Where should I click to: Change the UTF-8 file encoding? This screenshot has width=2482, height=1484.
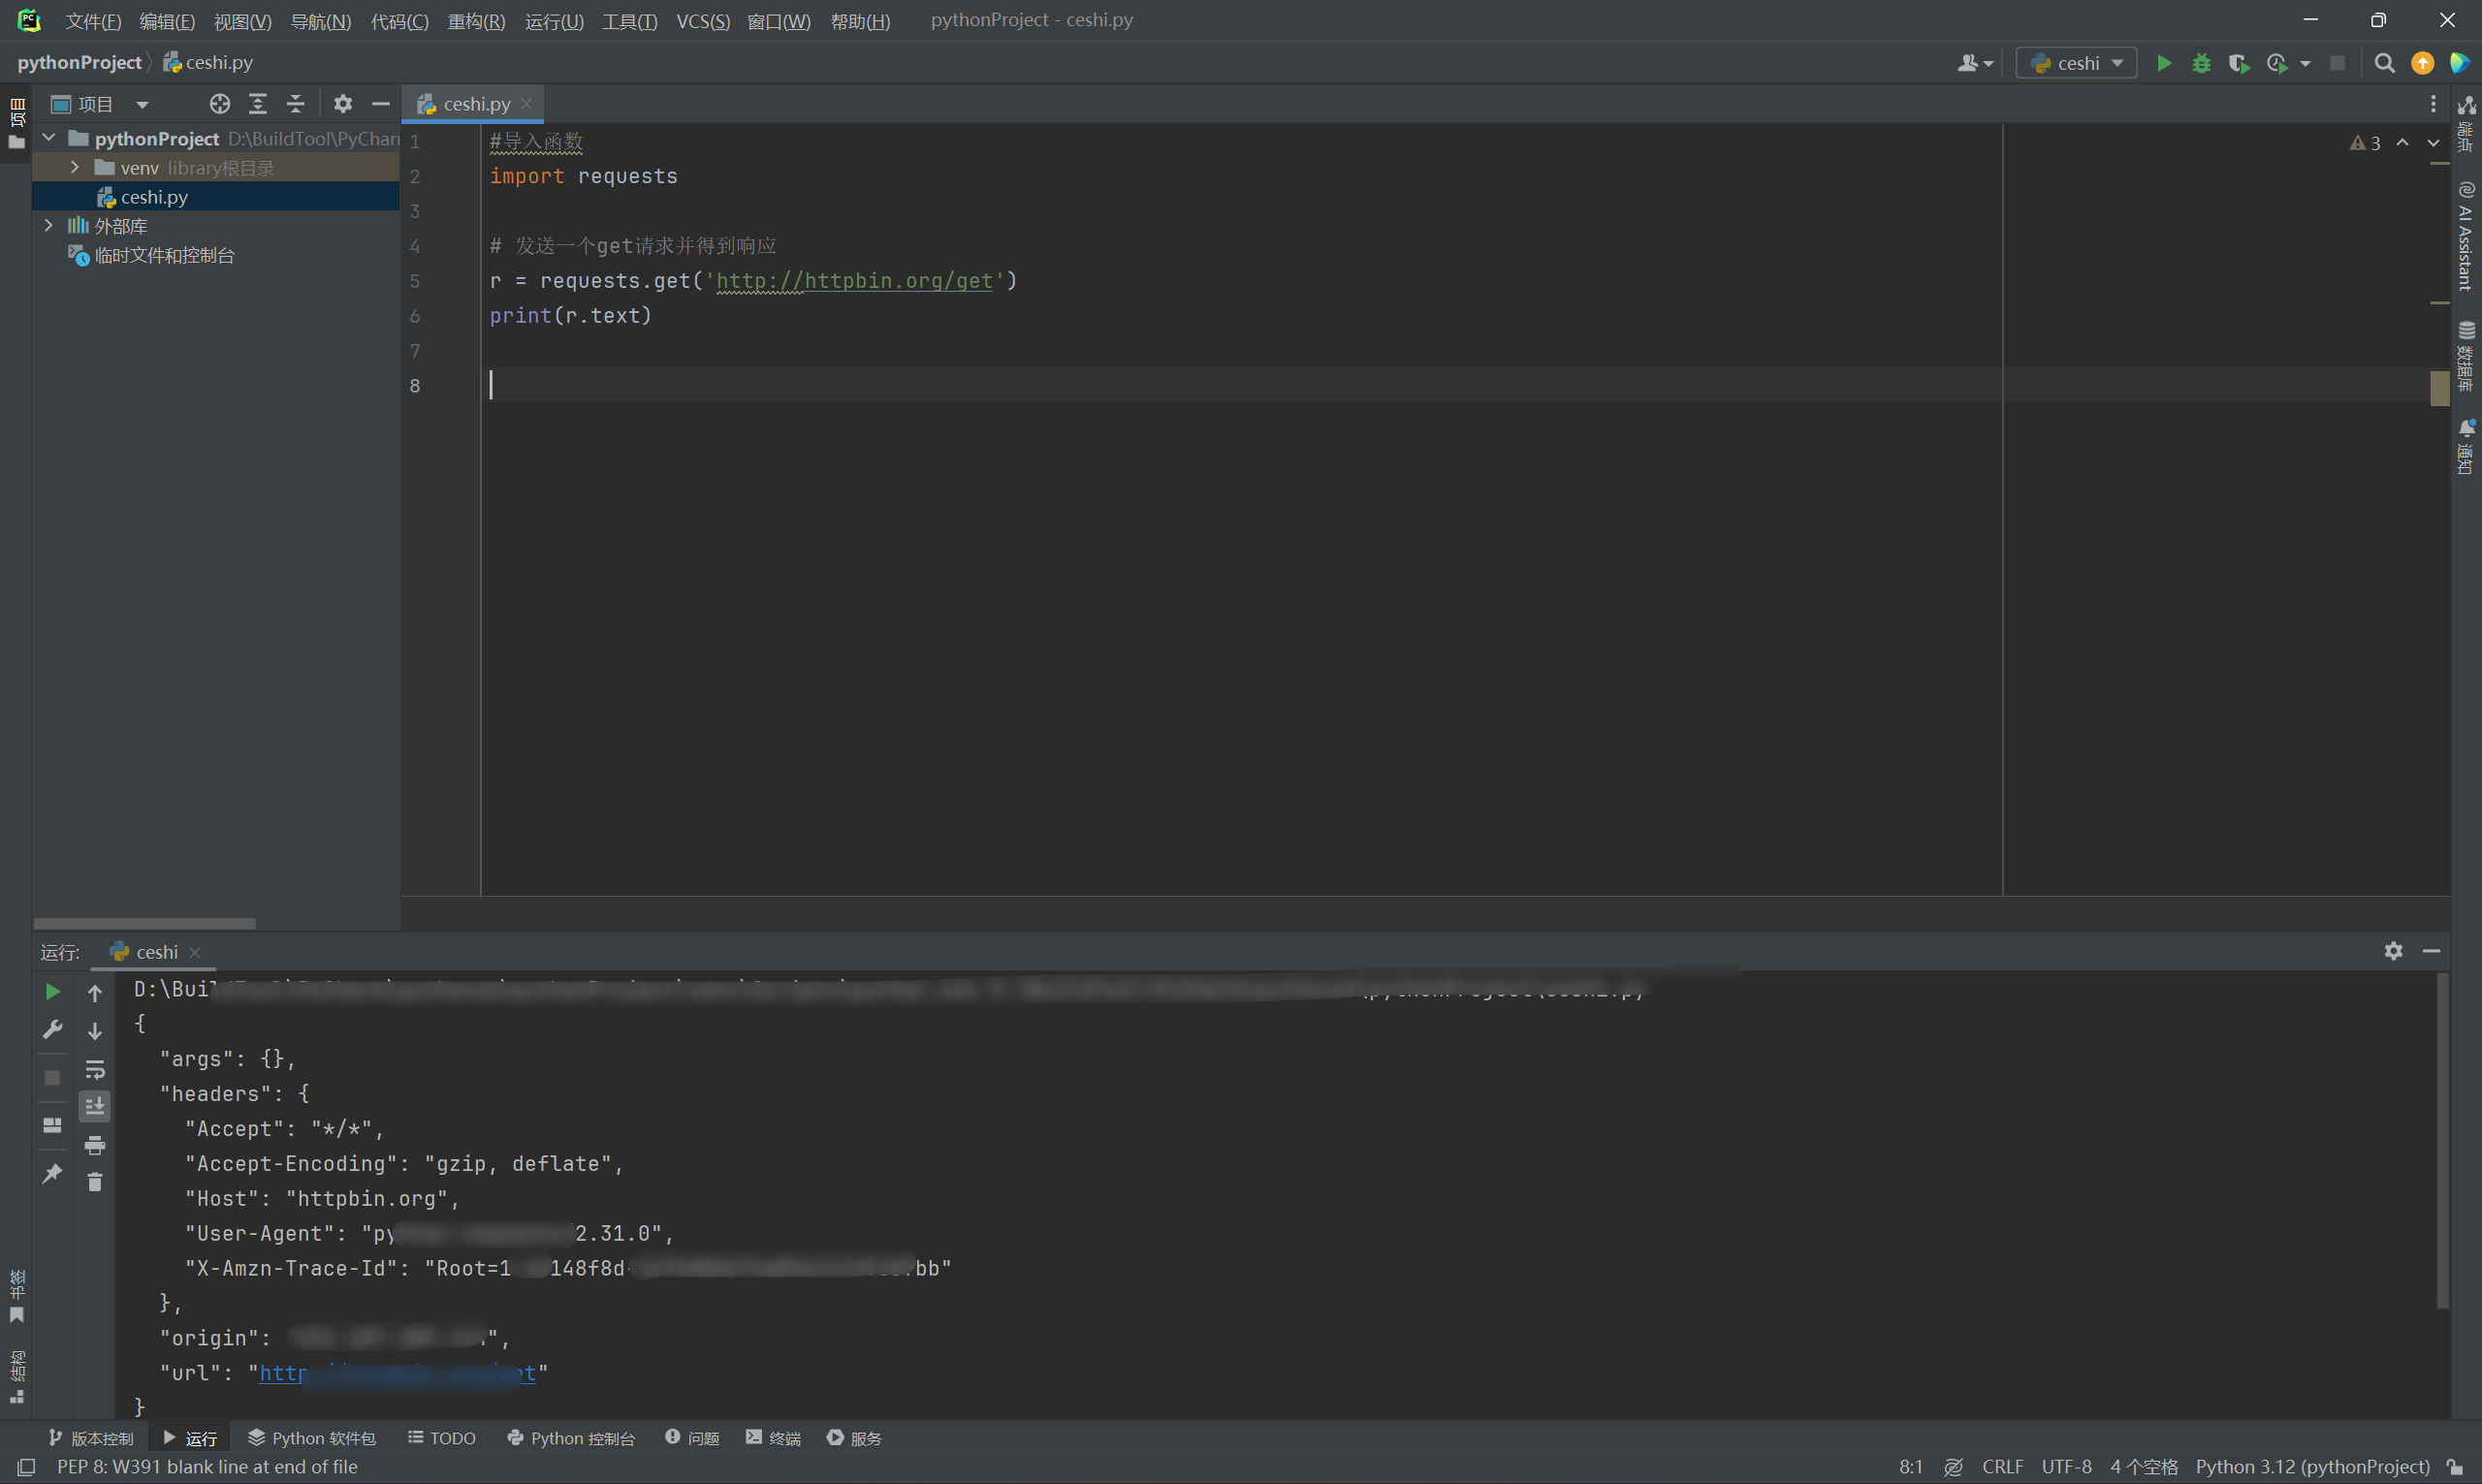(2066, 1466)
